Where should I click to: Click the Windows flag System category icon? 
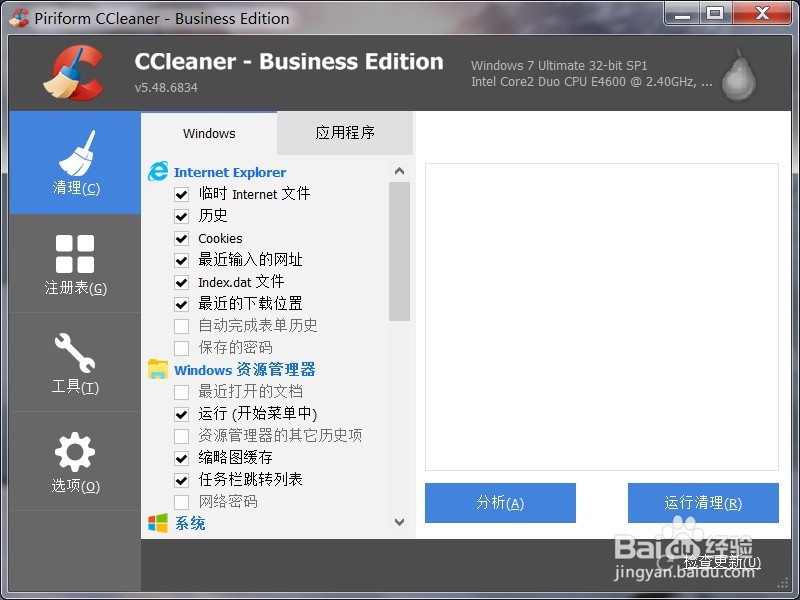[158, 523]
